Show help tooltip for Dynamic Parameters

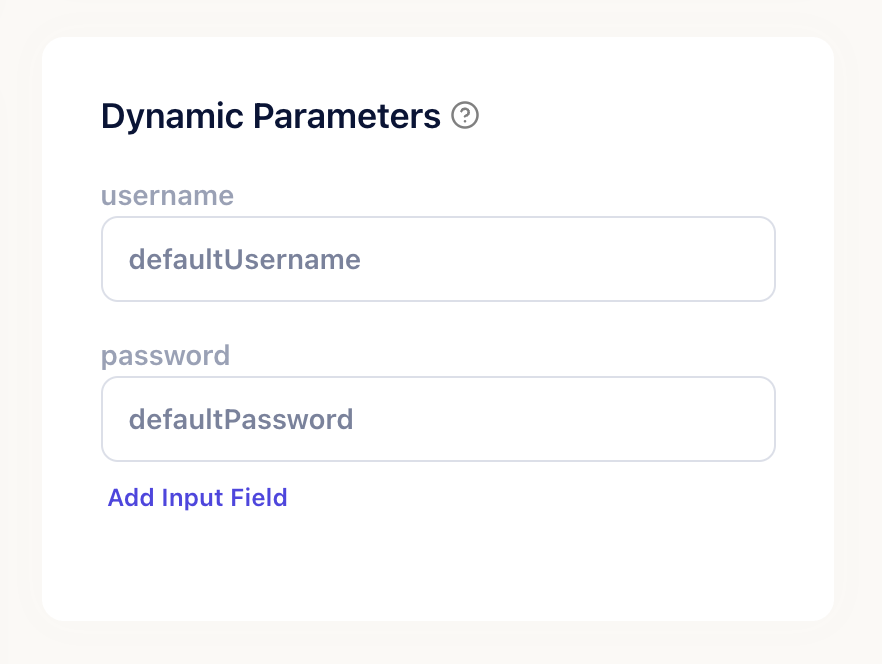[465, 115]
